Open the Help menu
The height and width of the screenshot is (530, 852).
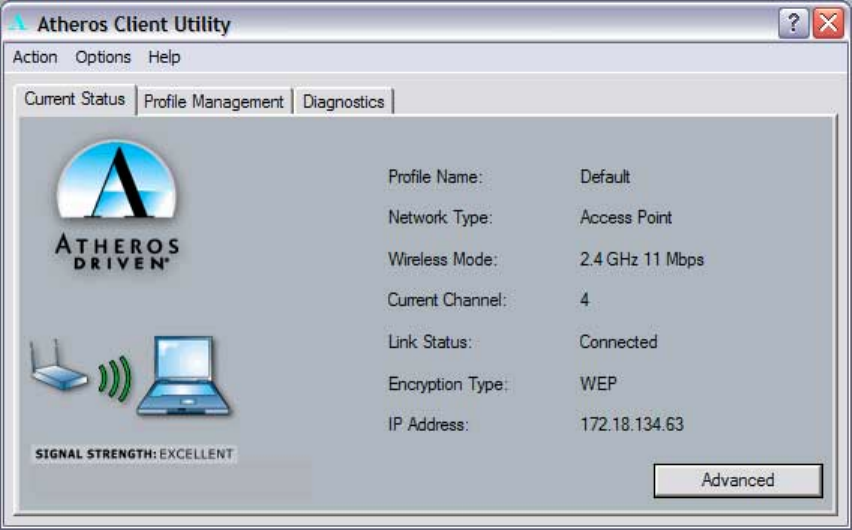click(x=164, y=57)
